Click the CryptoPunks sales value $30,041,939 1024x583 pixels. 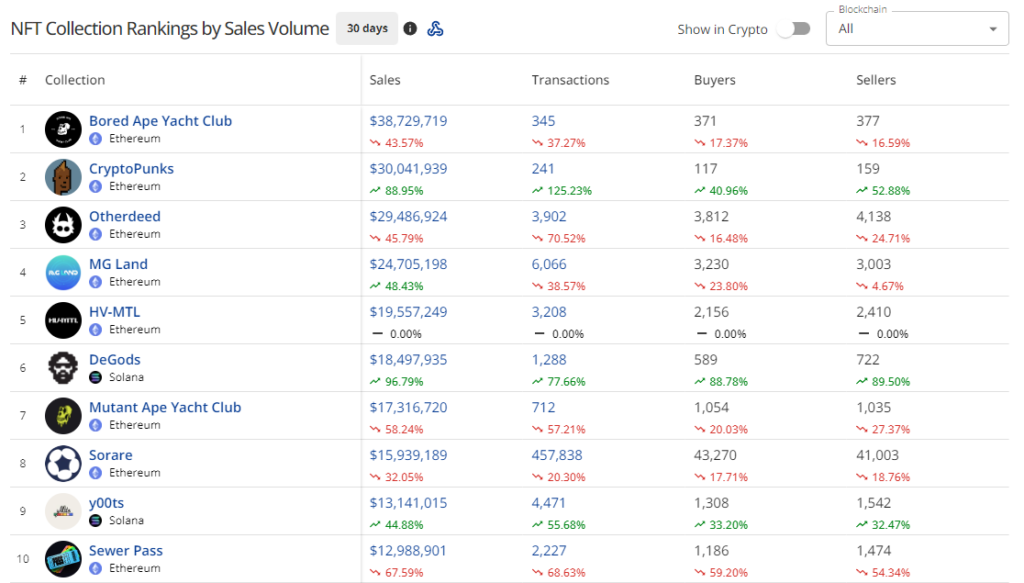pyautogui.click(x=408, y=169)
